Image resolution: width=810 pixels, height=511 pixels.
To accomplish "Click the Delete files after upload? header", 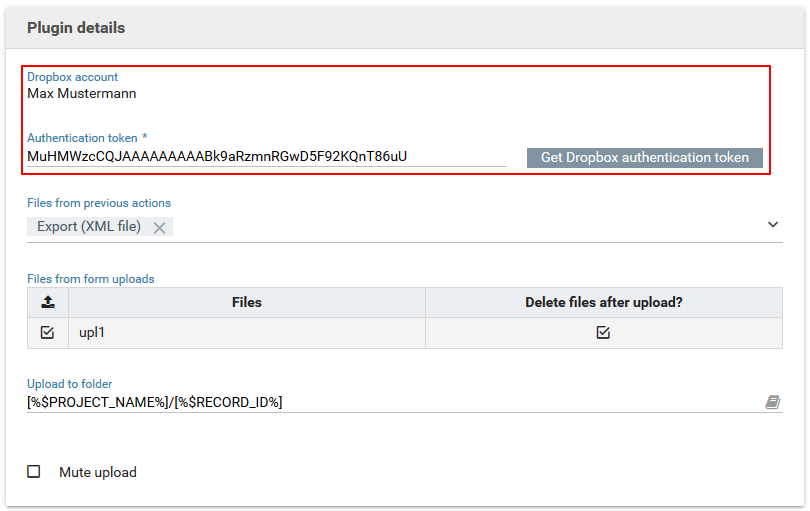I will pos(603,302).
